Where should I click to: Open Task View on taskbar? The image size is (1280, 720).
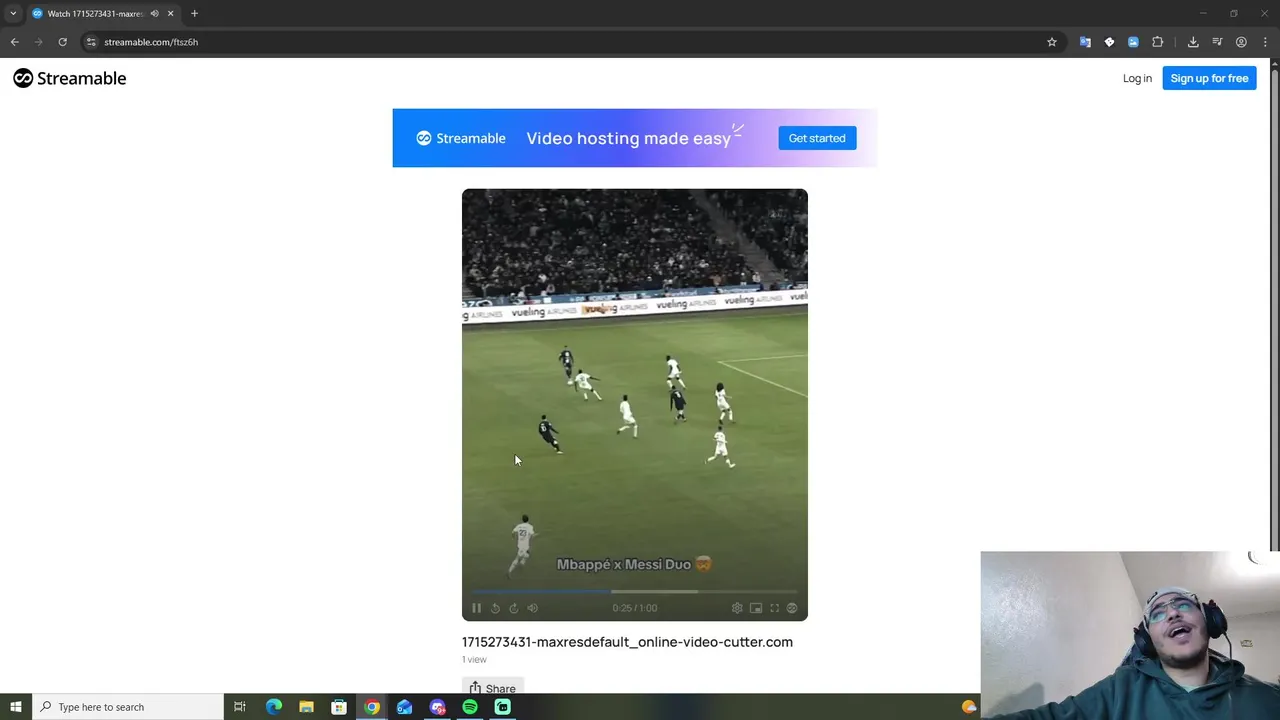pyautogui.click(x=240, y=707)
